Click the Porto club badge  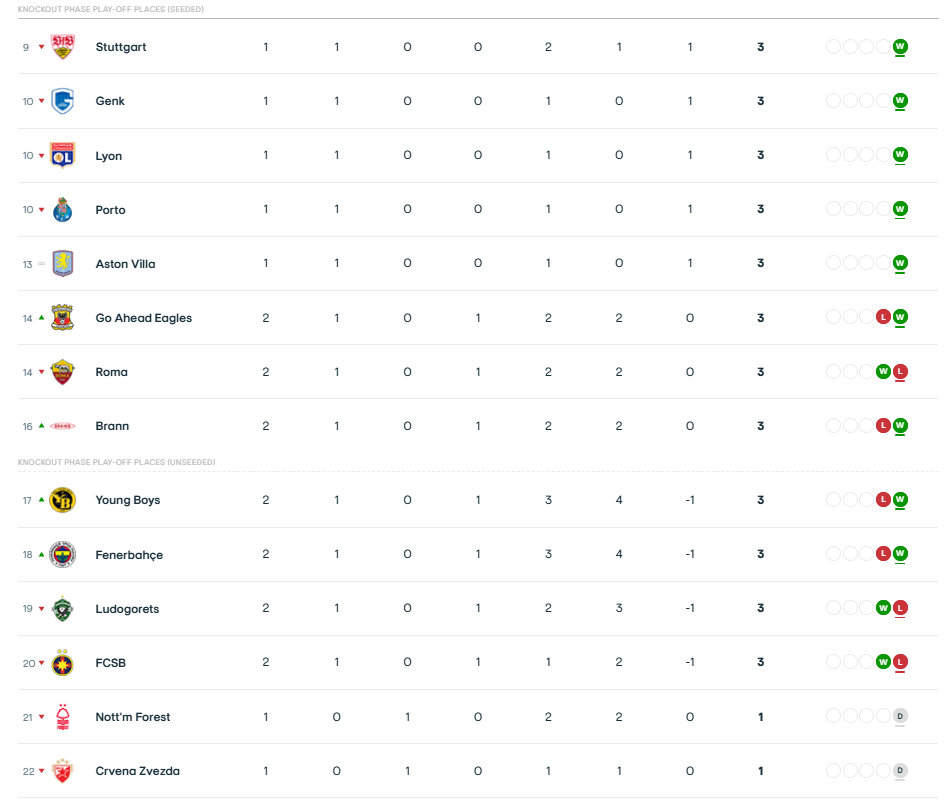[x=63, y=210]
